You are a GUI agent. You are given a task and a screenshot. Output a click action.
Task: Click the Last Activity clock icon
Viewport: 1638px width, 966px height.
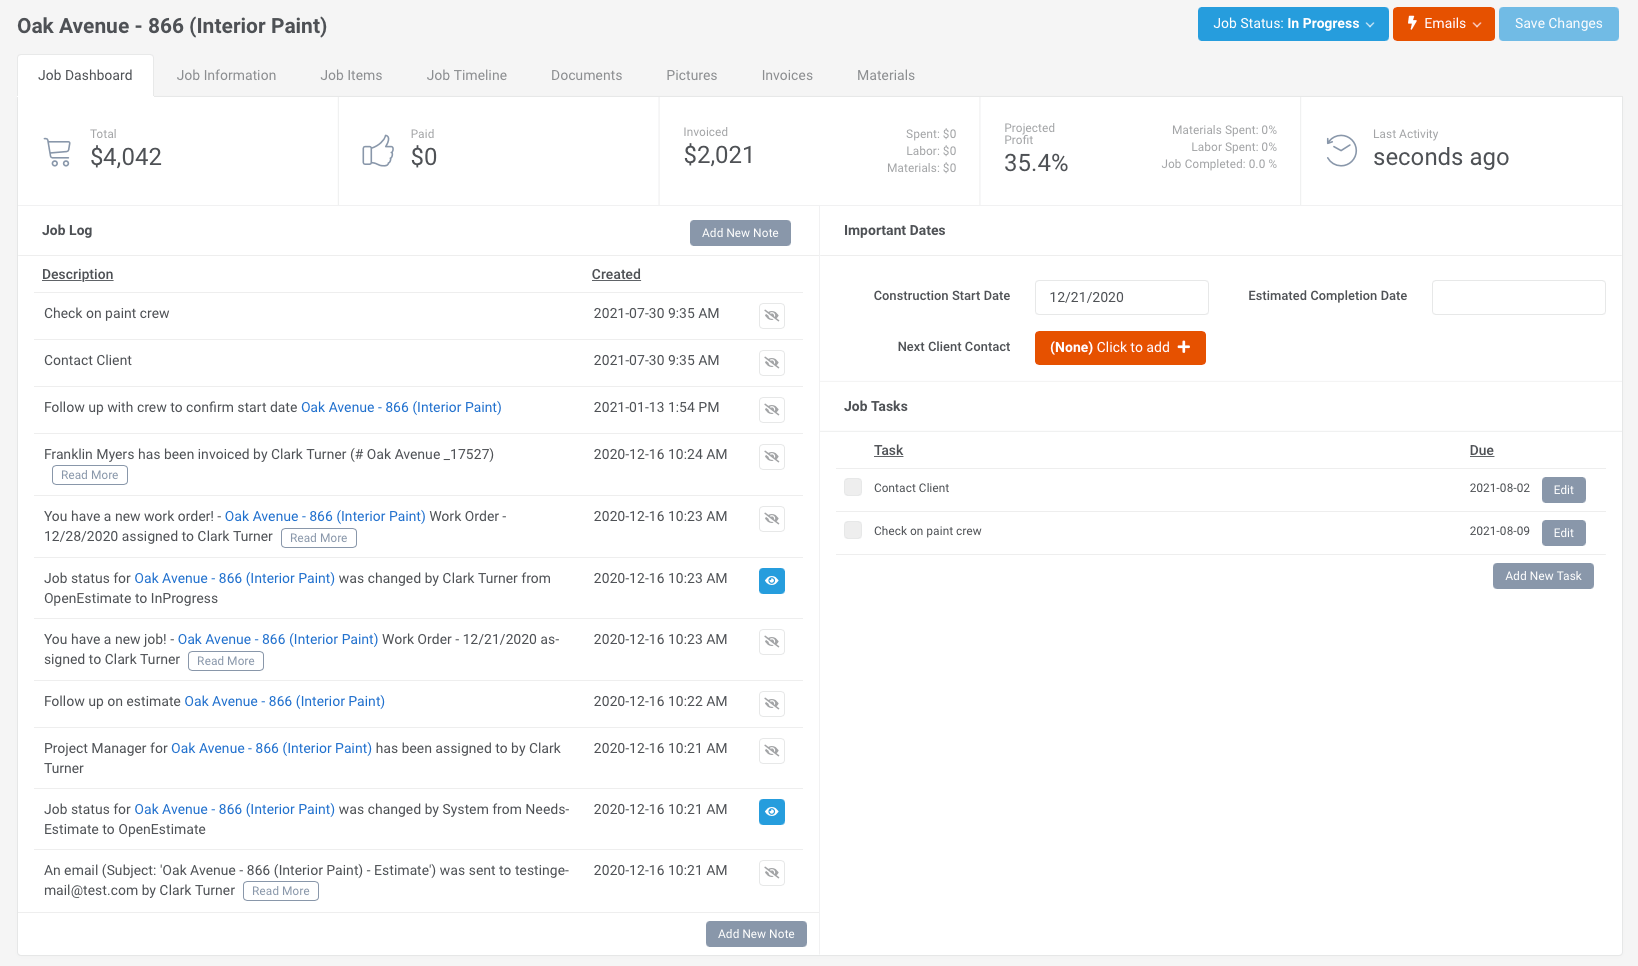1341,151
